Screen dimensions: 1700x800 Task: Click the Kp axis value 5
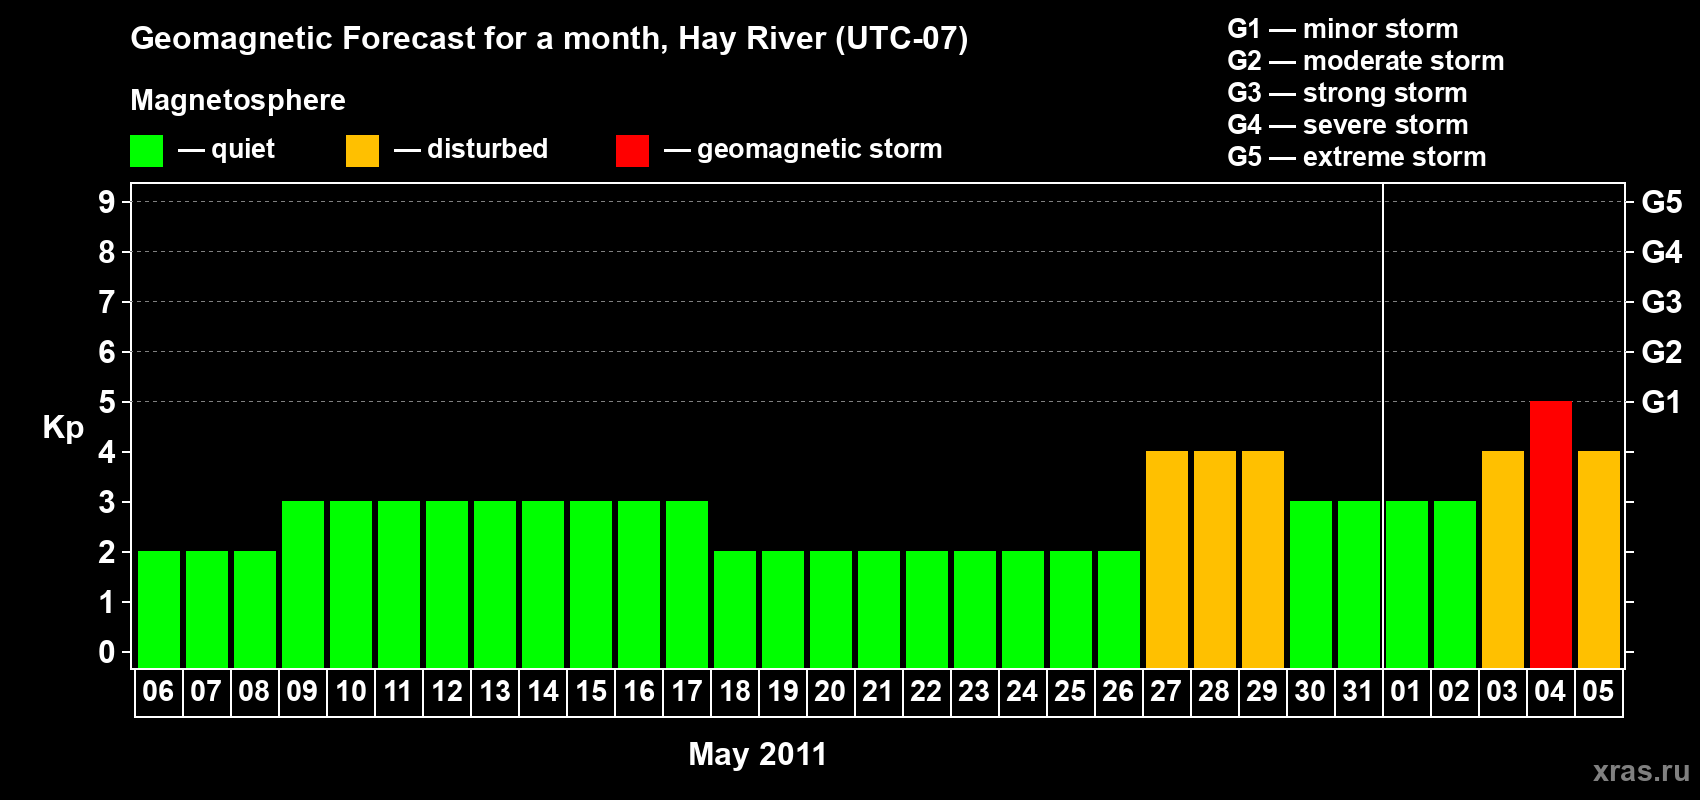(107, 402)
